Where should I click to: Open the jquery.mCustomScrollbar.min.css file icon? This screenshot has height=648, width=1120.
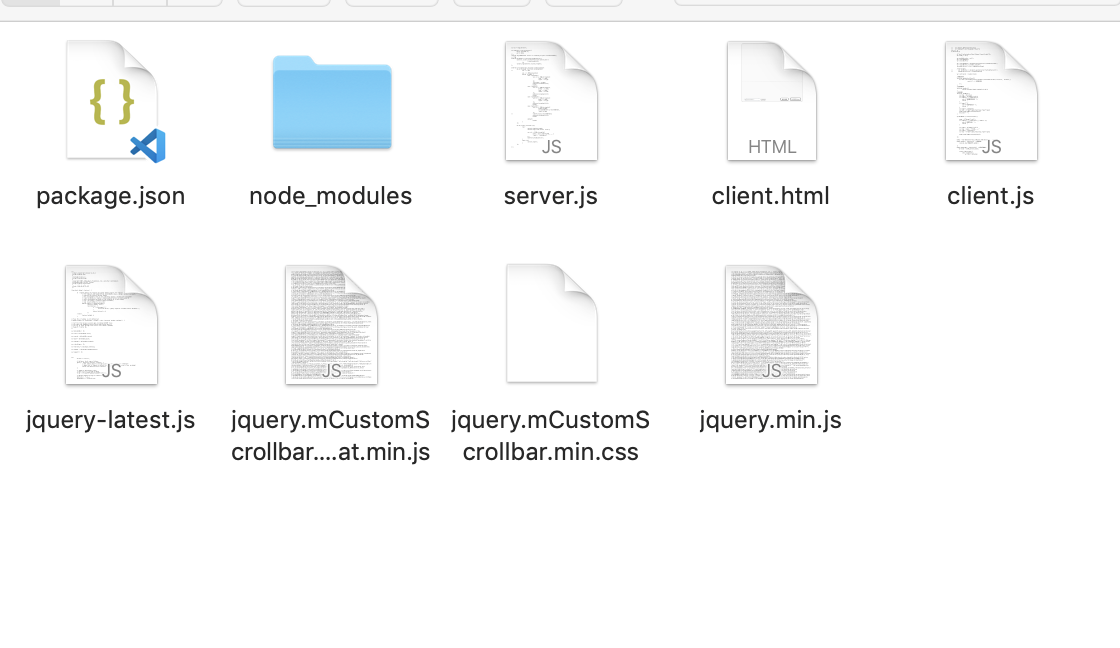(x=550, y=322)
